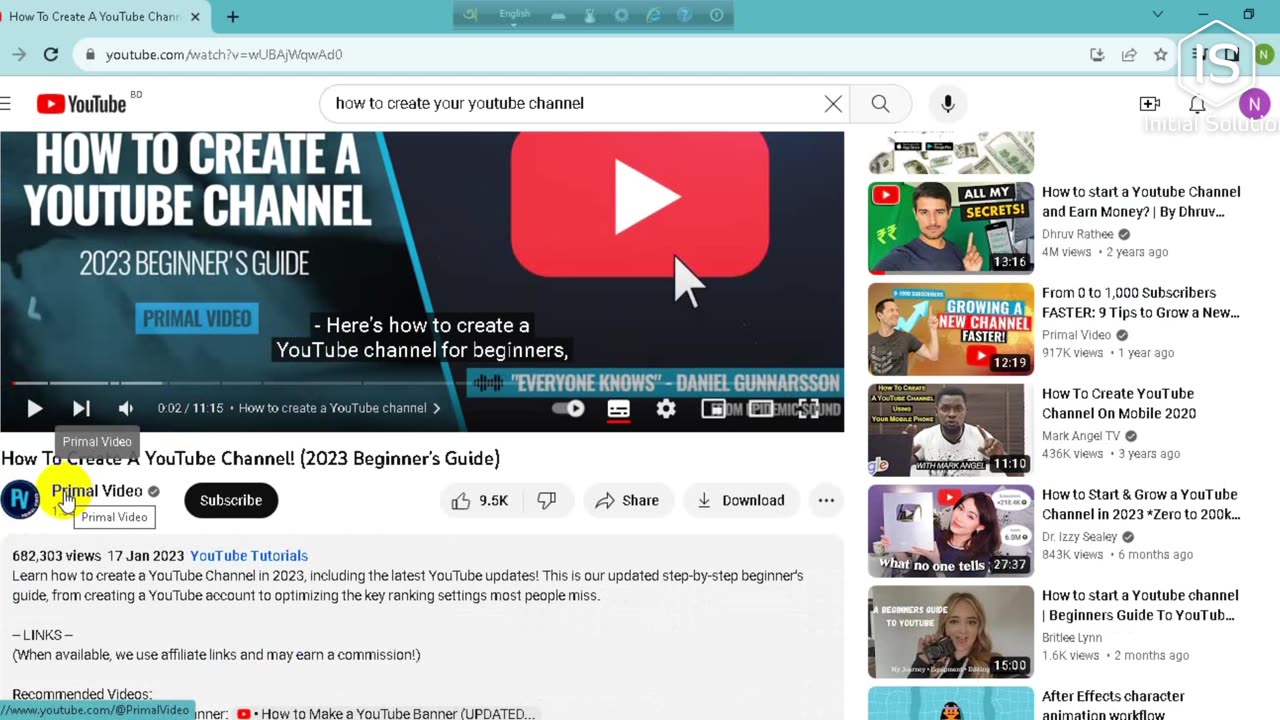Viewport: 1280px width, 720px height.
Task: Select the 'Mark Angel TV' channel name
Action: [x=1081, y=436]
